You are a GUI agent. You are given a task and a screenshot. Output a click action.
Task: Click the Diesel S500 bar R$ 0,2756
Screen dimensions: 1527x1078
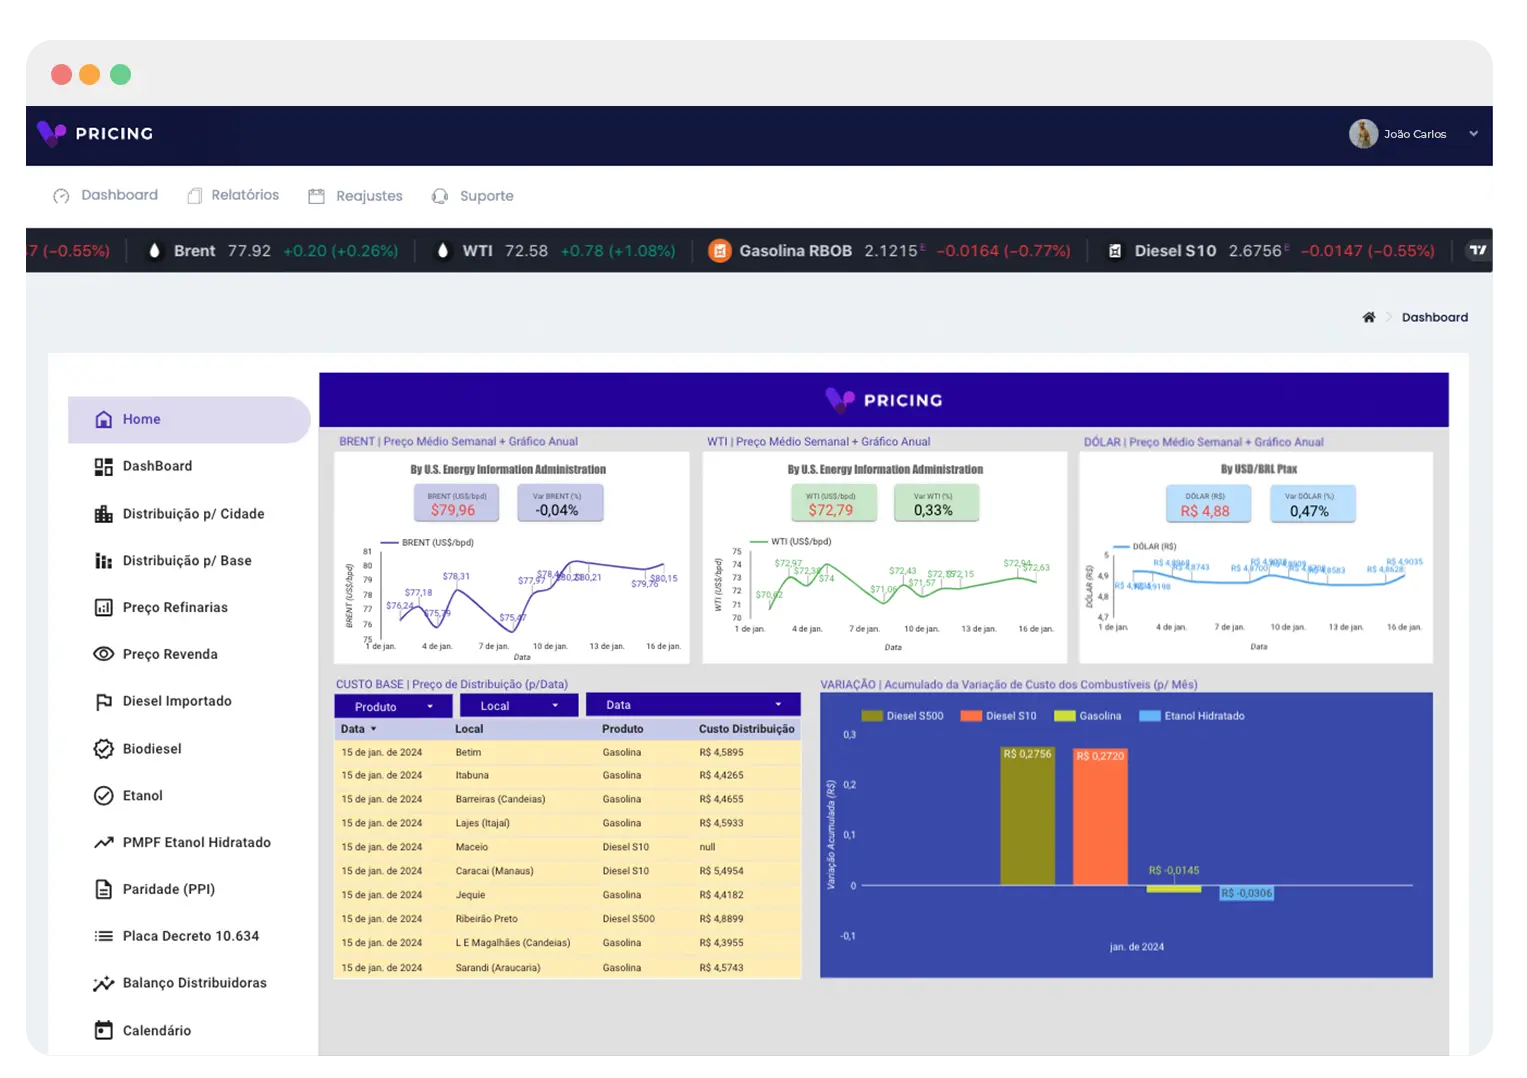point(1027,815)
